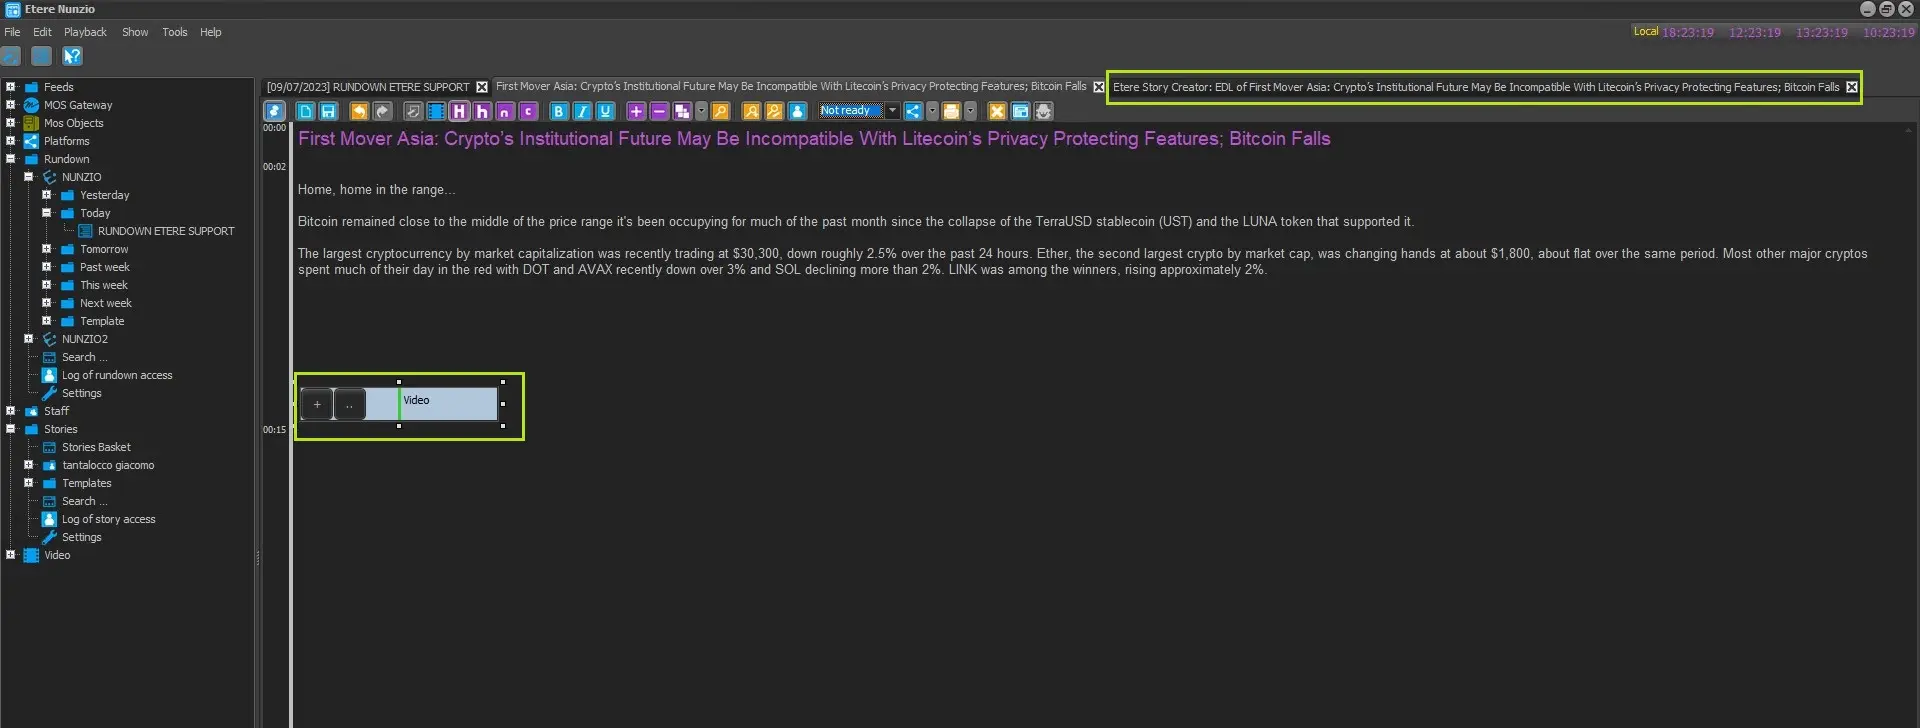Collapse the Today folder

47,213
